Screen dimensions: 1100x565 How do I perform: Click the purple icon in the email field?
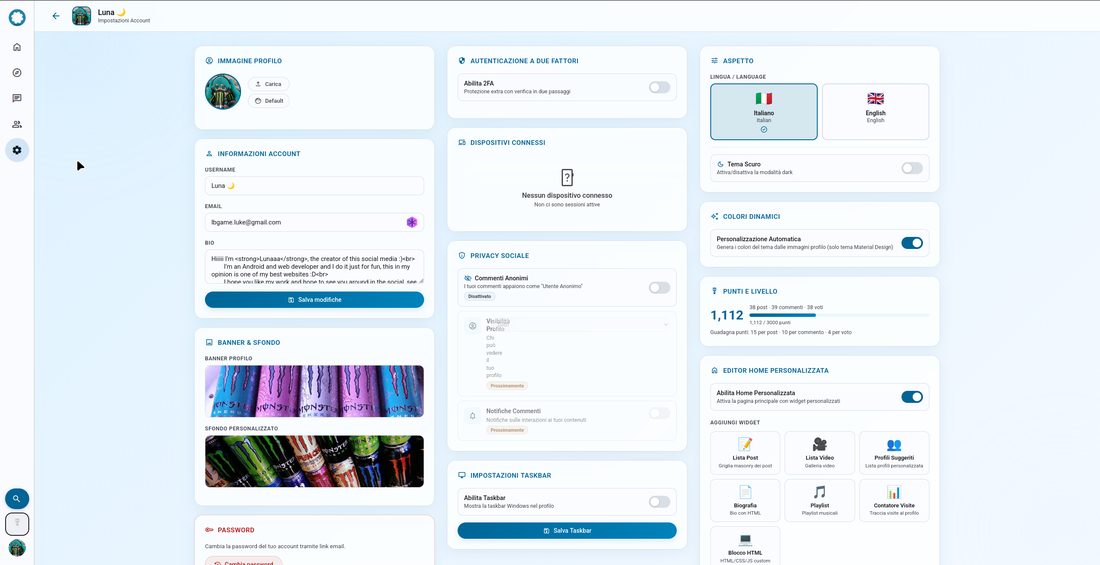click(412, 222)
